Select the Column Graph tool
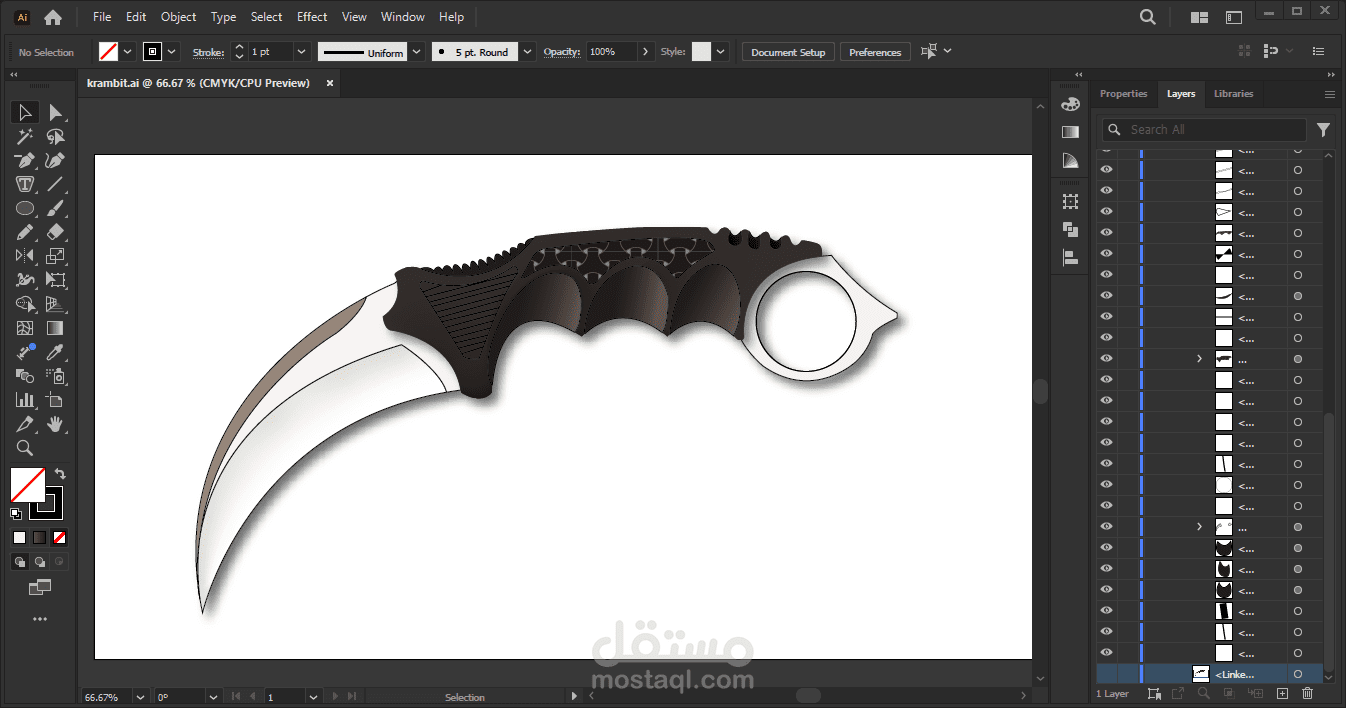The height and width of the screenshot is (708, 1346). pyautogui.click(x=25, y=400)
